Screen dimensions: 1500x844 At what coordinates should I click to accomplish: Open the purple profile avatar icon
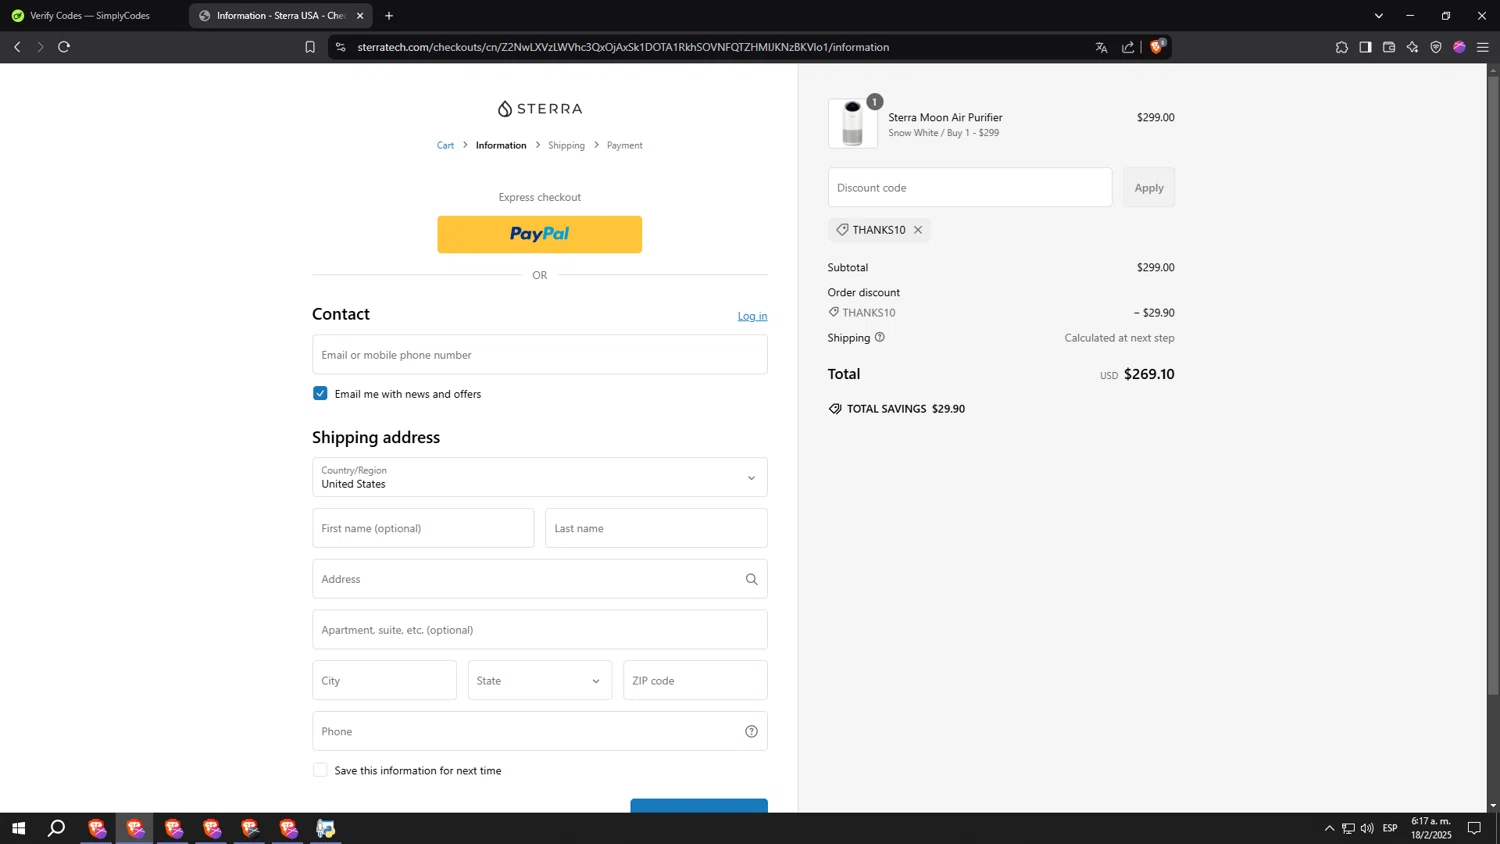click(1459, 47)
